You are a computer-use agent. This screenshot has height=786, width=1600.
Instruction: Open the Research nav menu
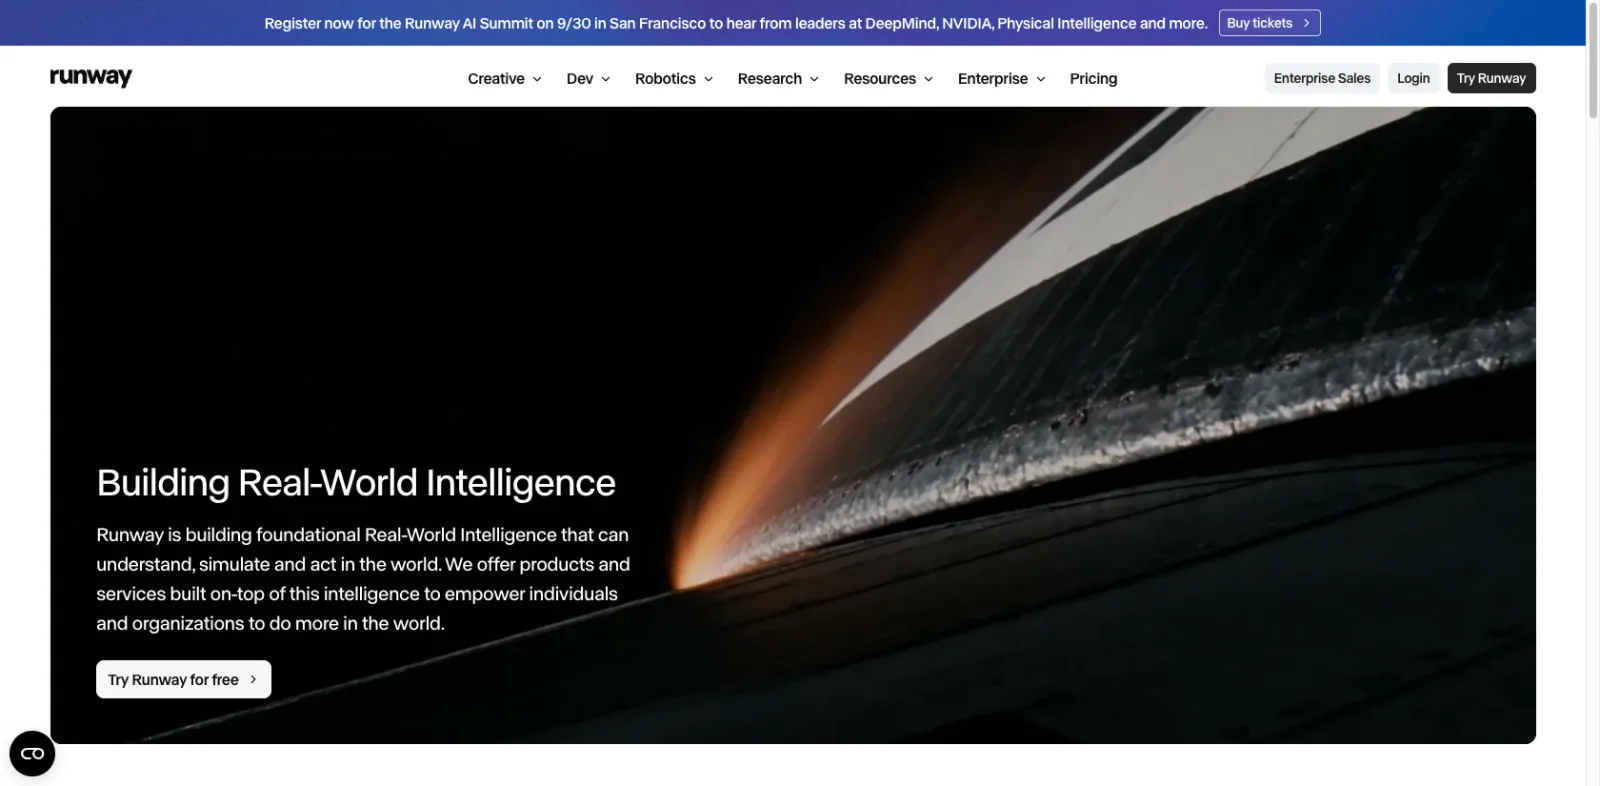pyautogui.click(x=778, y=79)
